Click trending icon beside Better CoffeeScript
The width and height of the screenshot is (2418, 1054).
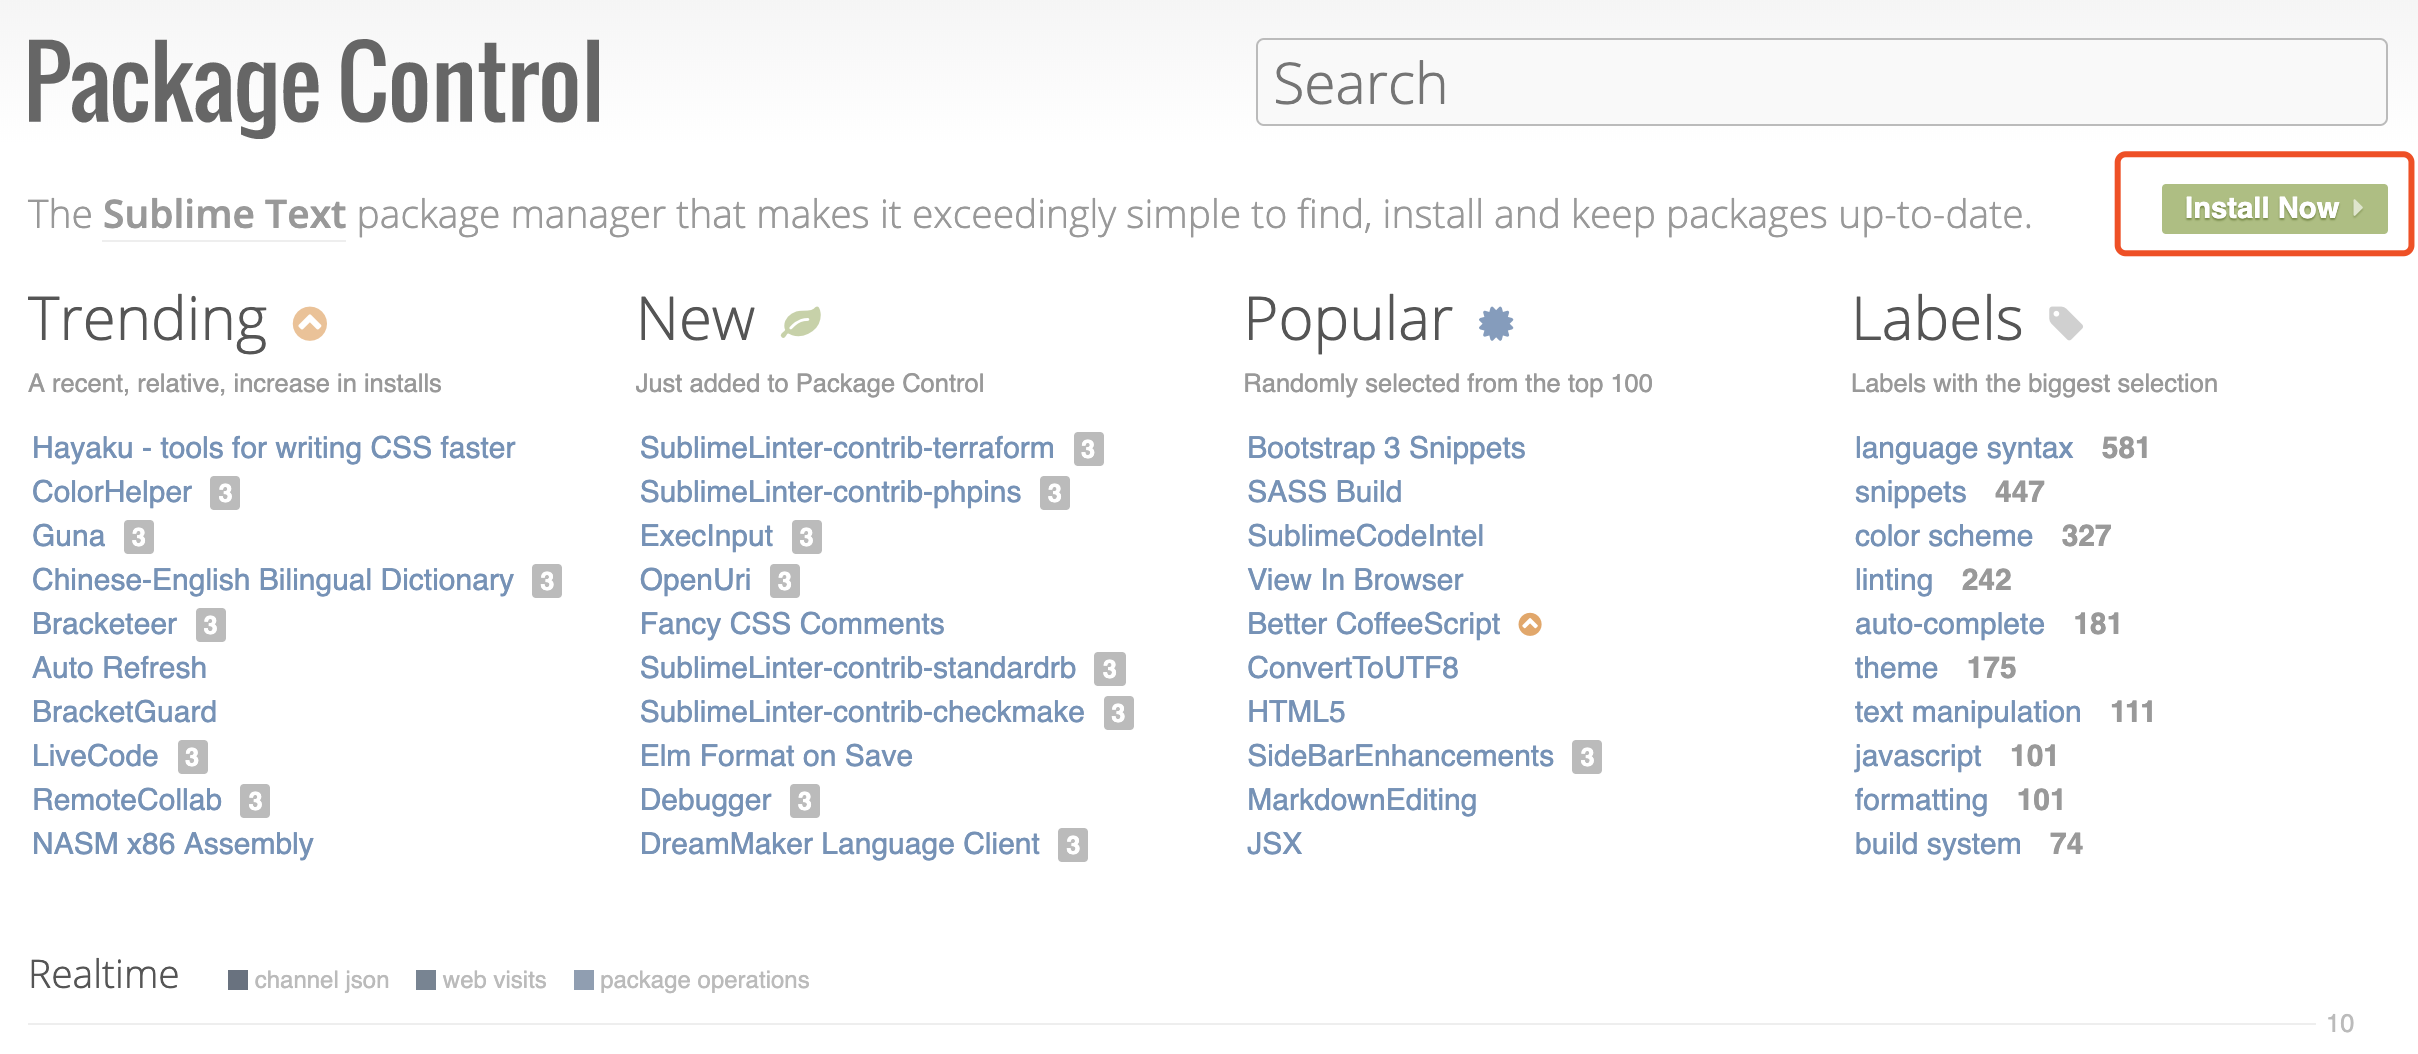[x=1530, y=625]
